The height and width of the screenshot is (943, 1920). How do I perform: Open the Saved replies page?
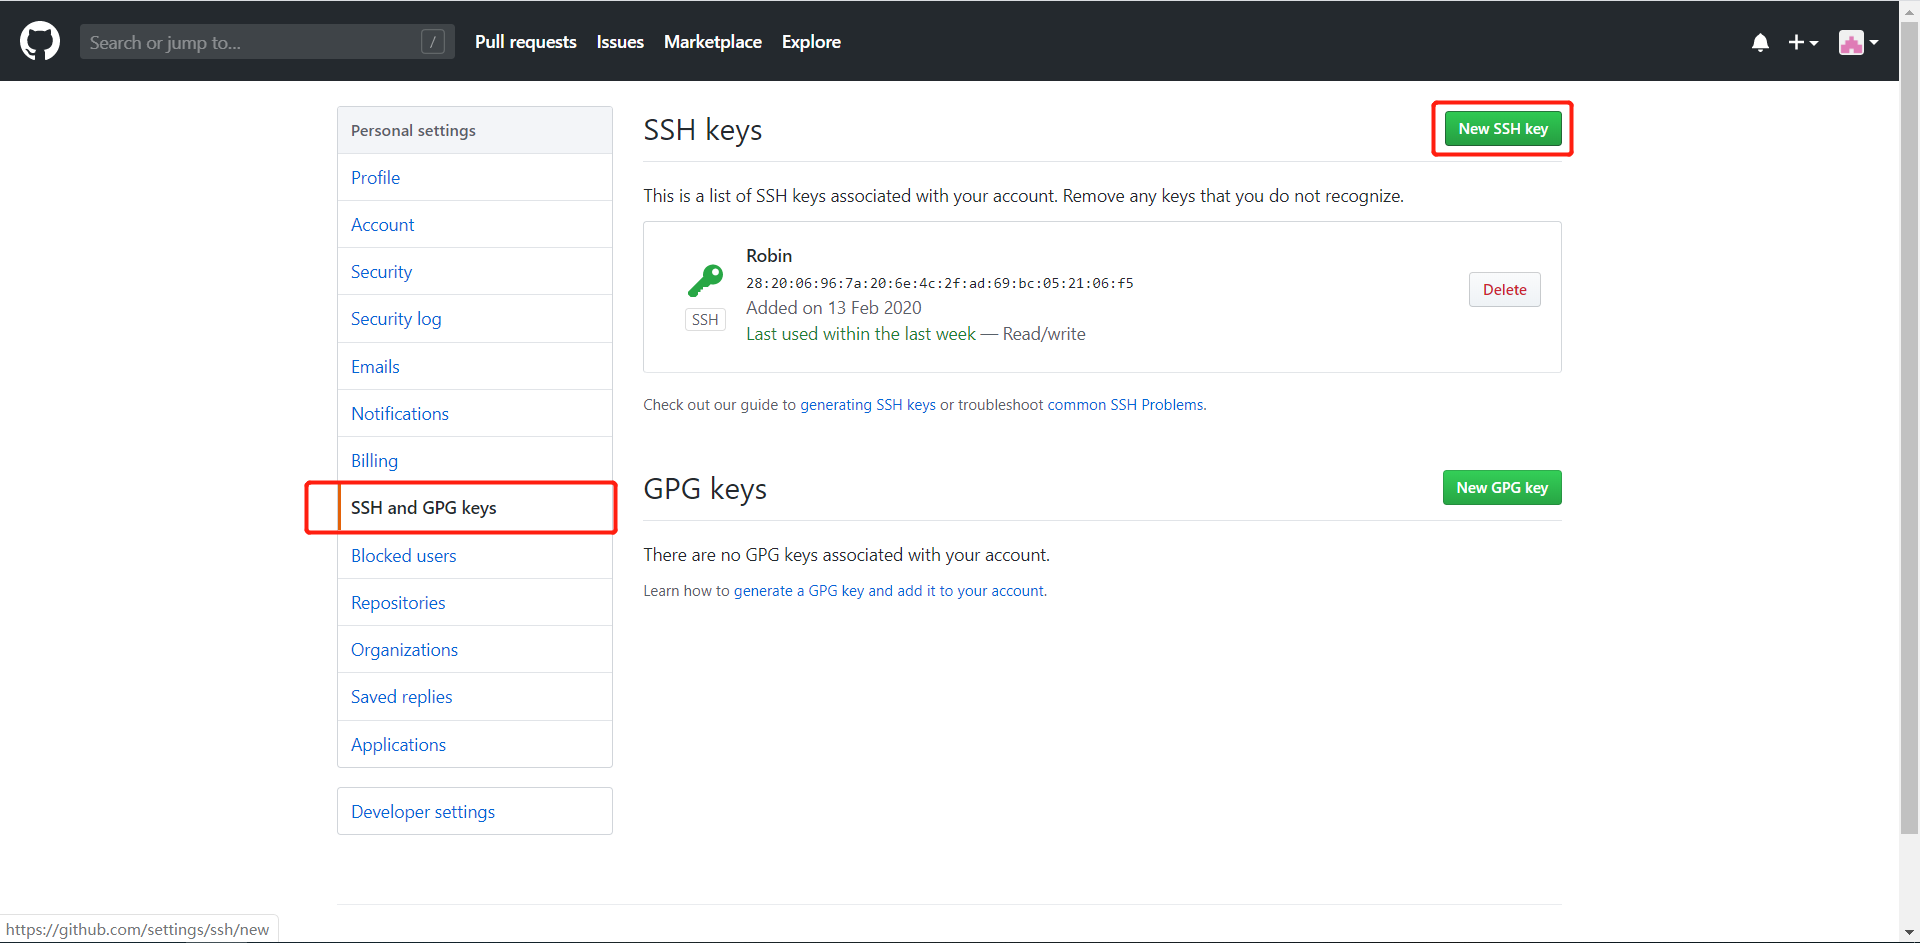475,697
